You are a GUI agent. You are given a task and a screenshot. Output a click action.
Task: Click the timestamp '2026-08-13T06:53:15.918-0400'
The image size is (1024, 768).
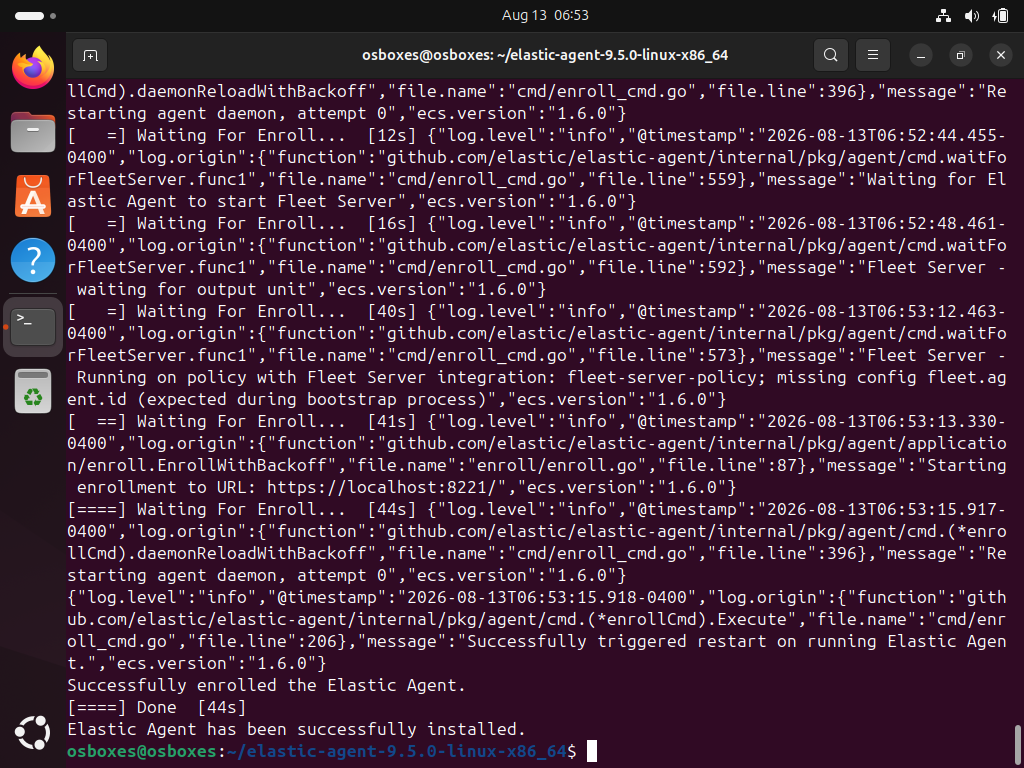(x=547, y=597)
